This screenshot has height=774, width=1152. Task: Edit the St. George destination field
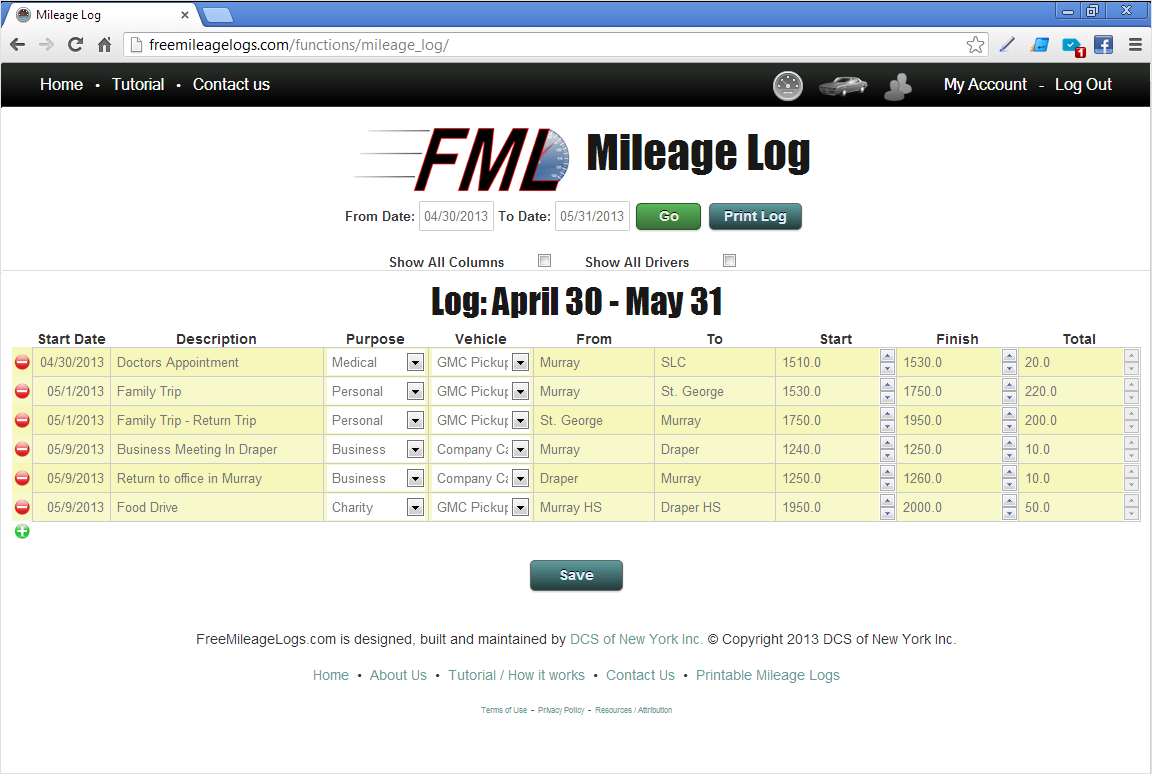715,391
